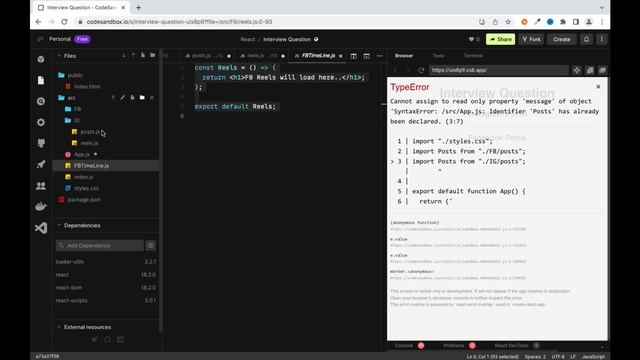This screenshot has height=360, width=640.
Task: Click the Add Dependency search field
Action: point(100,245)
